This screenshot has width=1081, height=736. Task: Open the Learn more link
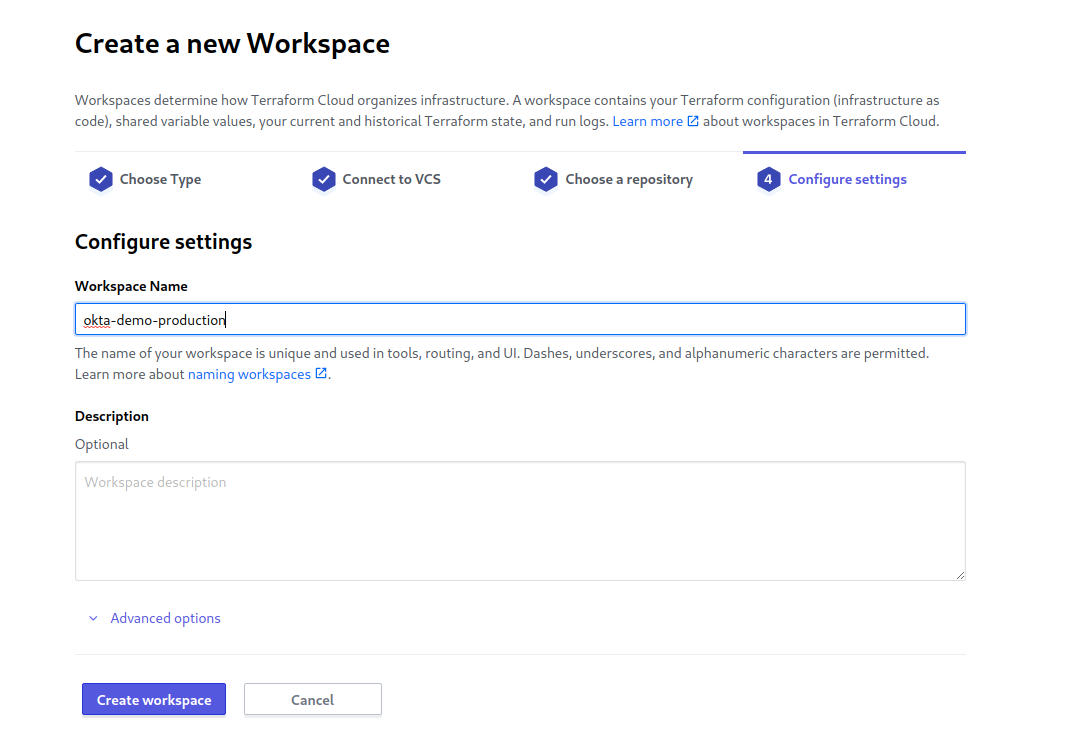coord(647,121)
